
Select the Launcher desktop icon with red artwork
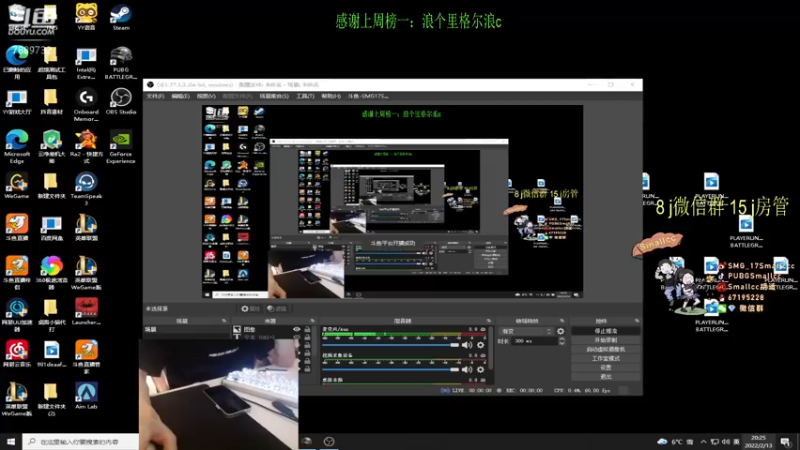tap(86, 312)
